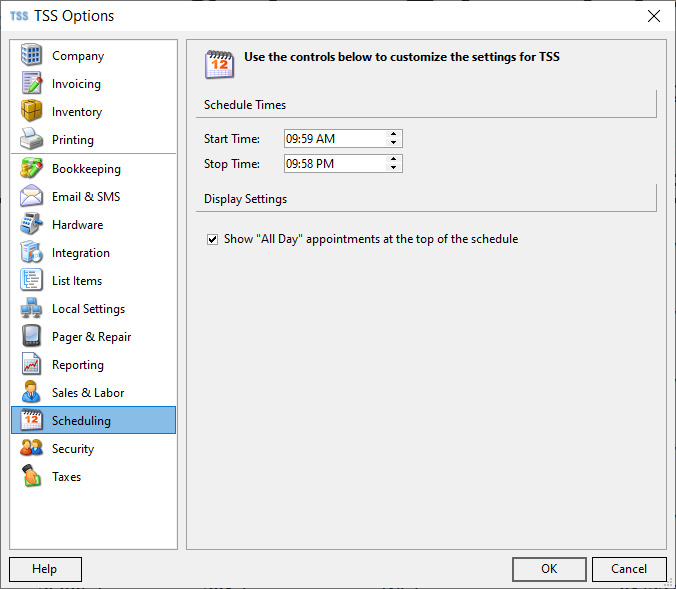The height and width of the screenshot is (589, 676).
Task: Click the Taxes hand icon
Action: click(x=31, y=476)
